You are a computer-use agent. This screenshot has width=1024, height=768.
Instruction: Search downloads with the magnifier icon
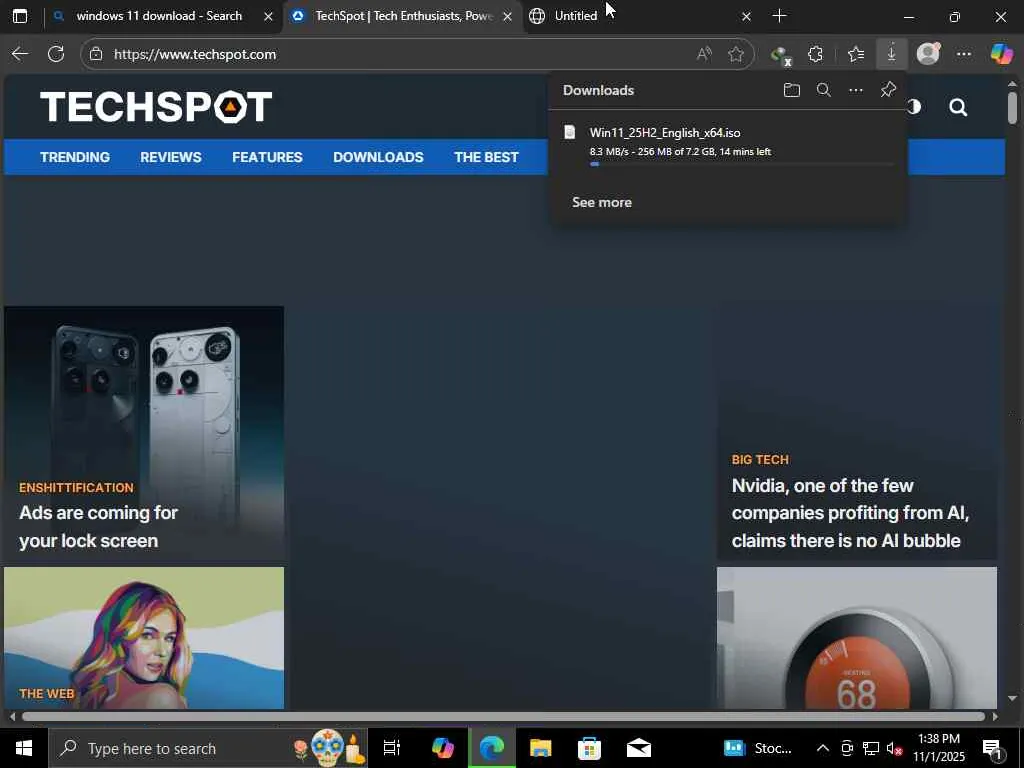coord(824,90)
